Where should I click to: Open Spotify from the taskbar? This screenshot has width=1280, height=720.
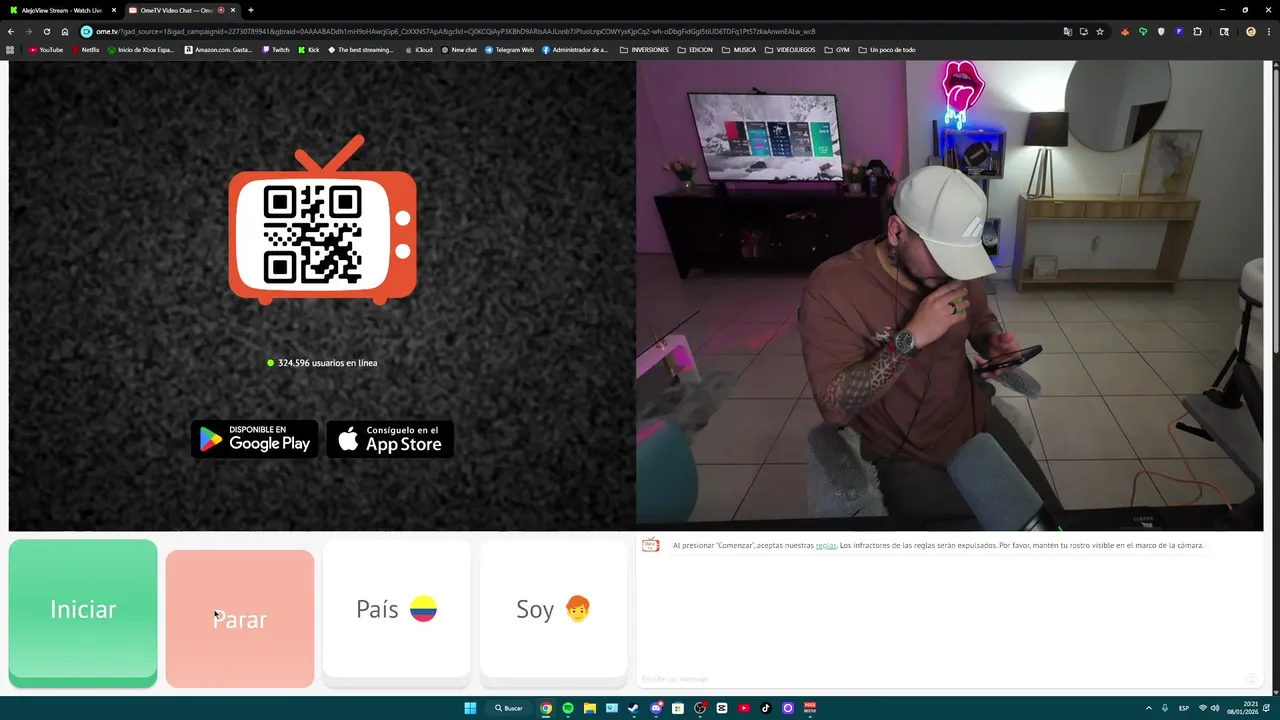pyautogui.click(x=568, y=708)
